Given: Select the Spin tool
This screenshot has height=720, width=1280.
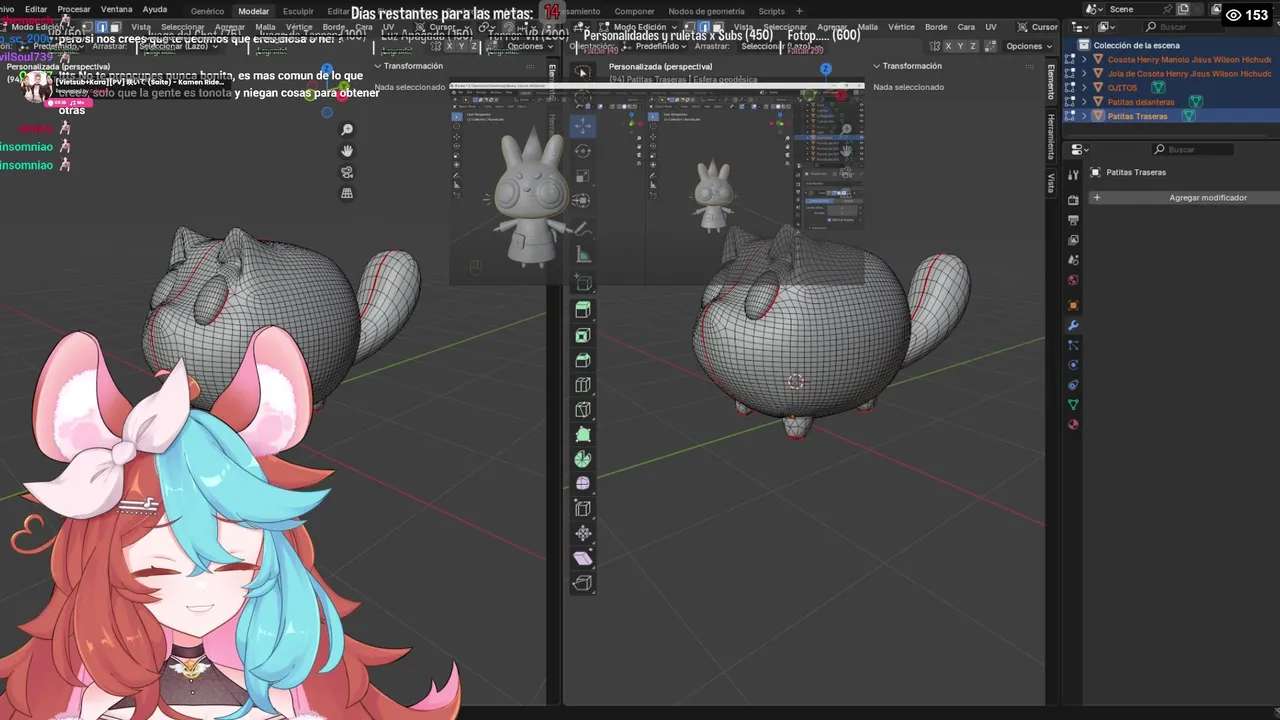Looking at the screenshot, I should (583, 459).
